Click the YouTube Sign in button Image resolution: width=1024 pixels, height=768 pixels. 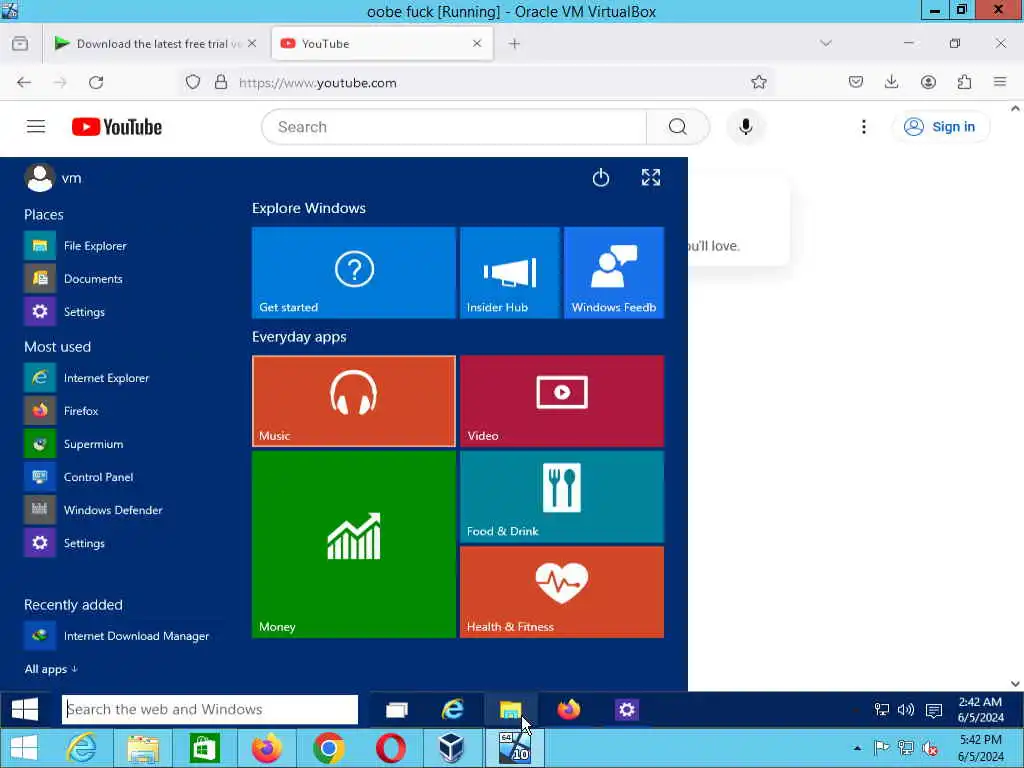[x=940, y=127]
